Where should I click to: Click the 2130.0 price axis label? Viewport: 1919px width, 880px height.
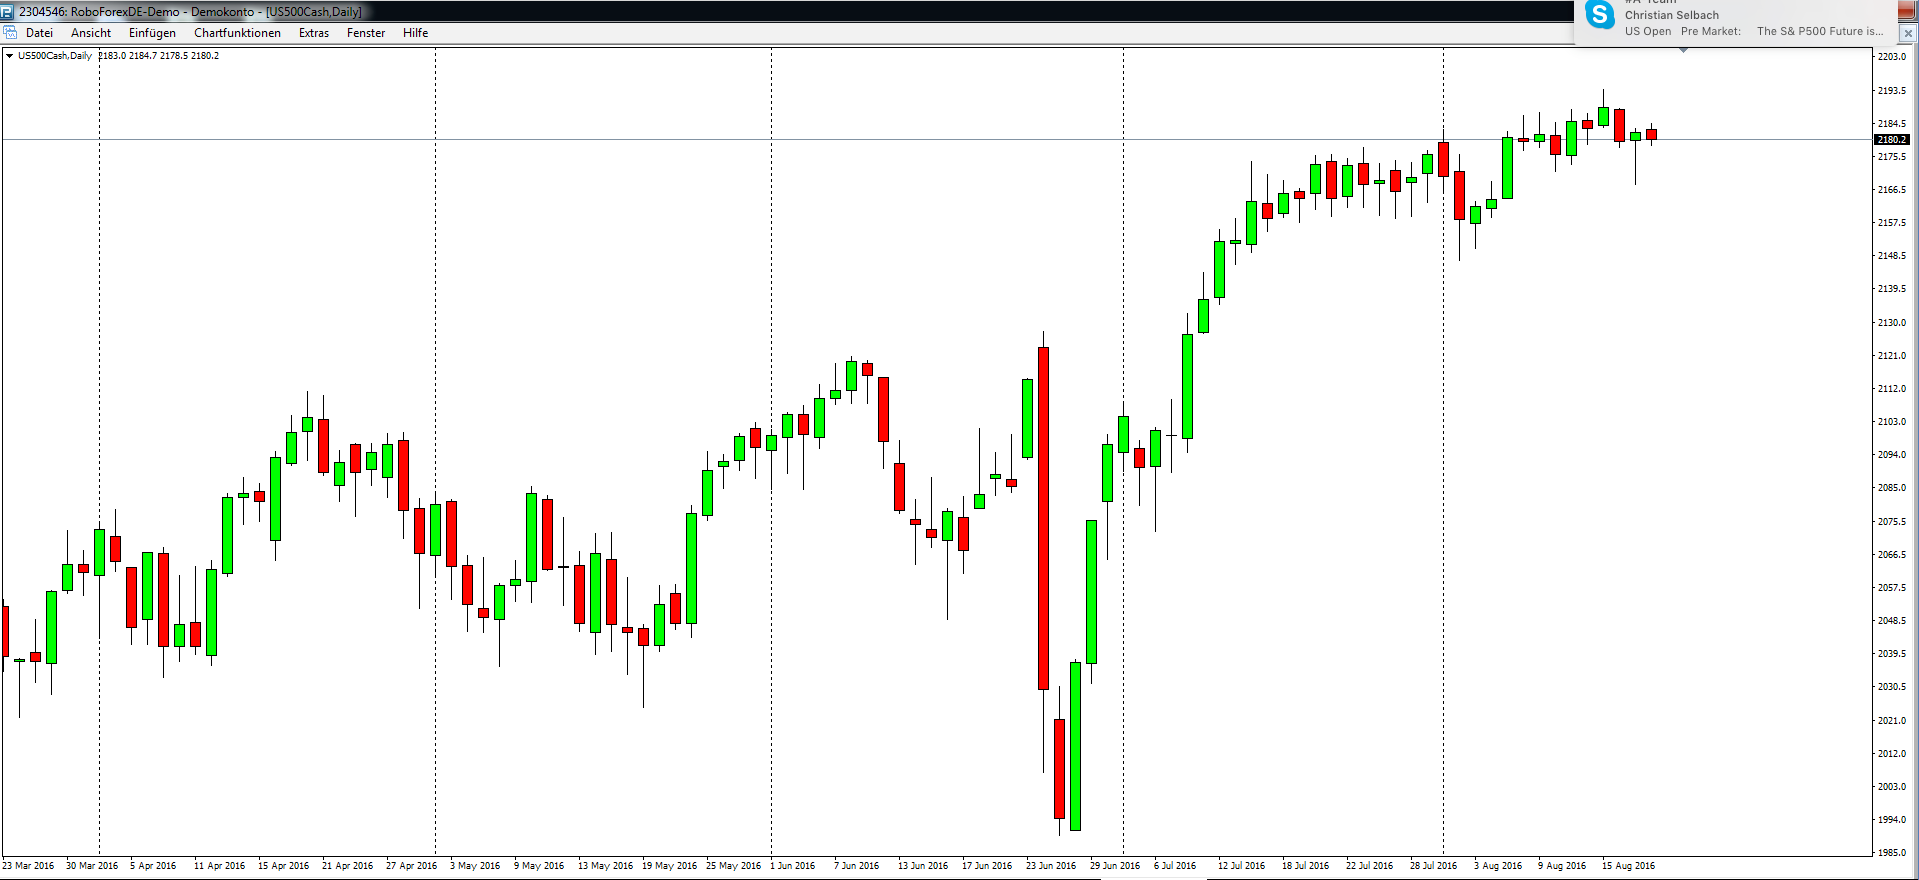point(1892,323)
